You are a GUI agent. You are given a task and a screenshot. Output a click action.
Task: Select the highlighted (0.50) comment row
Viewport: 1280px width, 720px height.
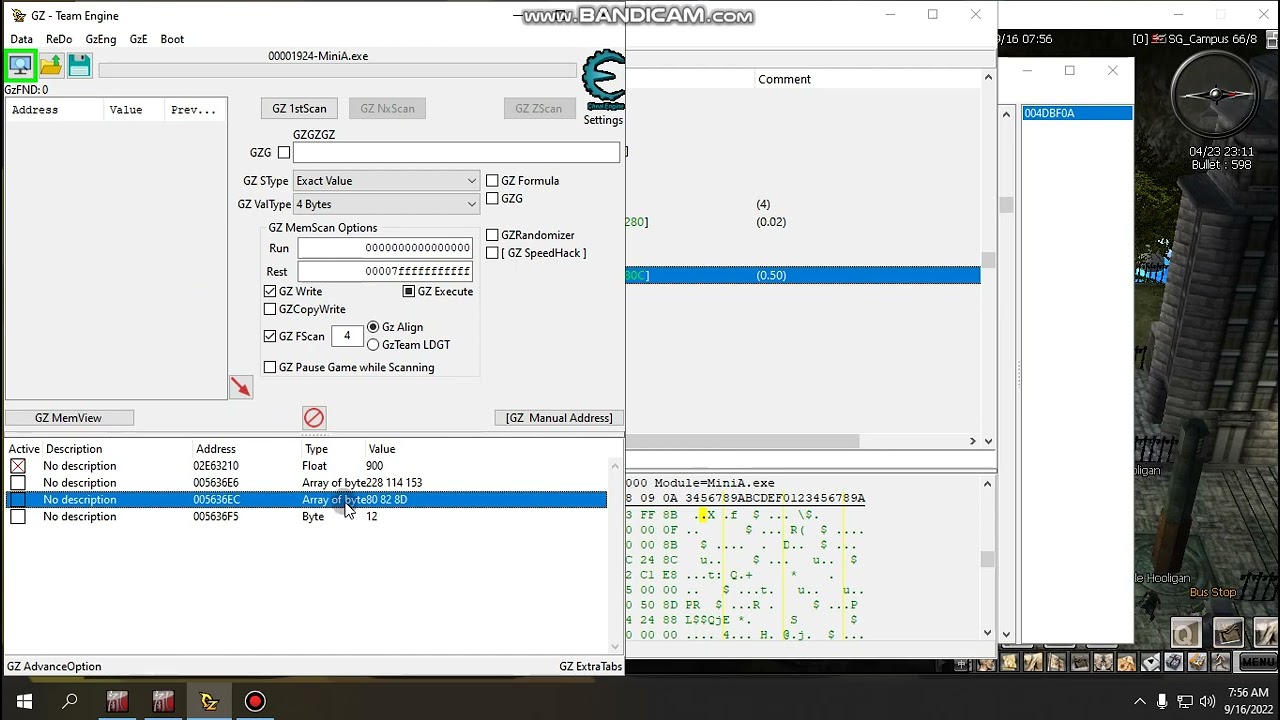[803, 275]
